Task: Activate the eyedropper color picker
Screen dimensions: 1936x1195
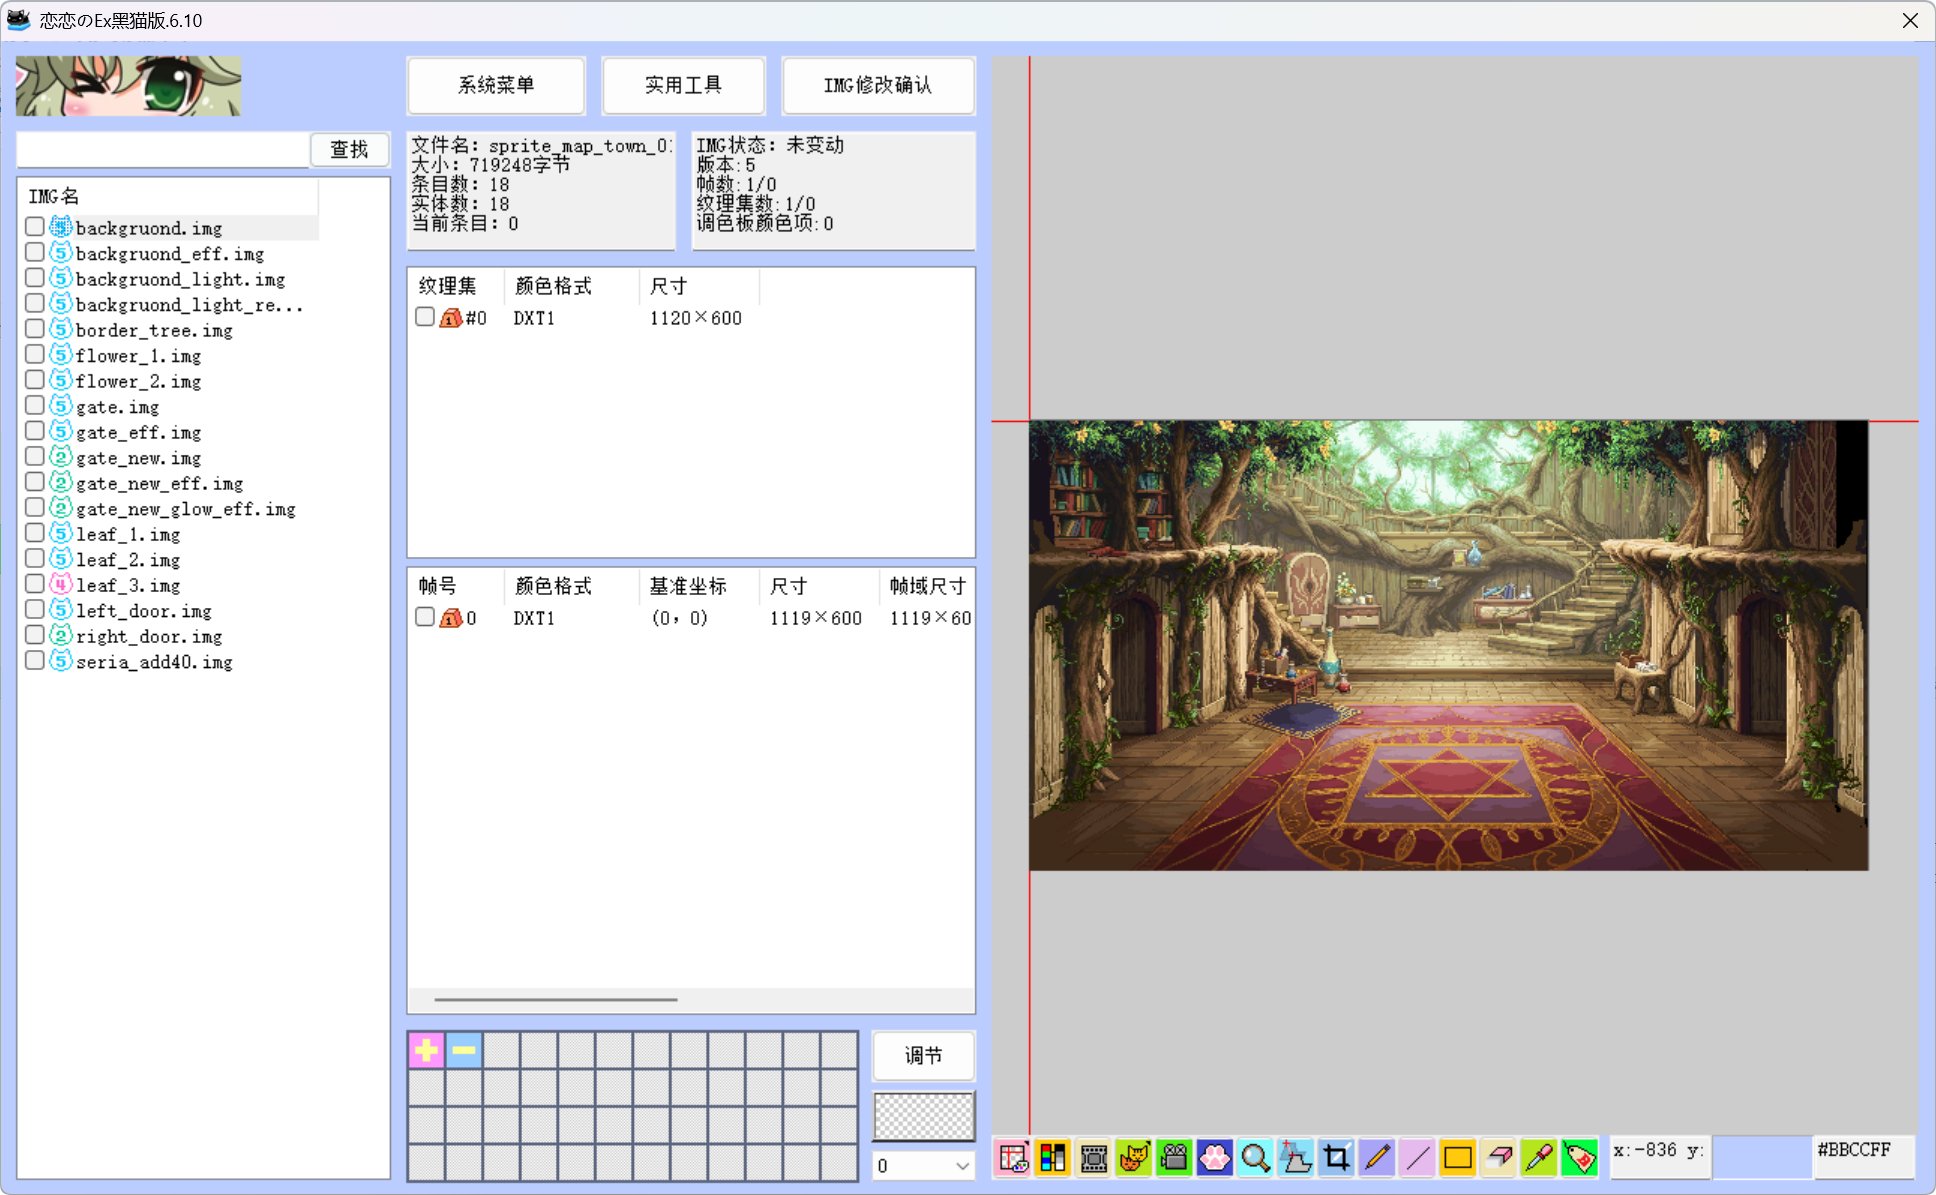Action: click(x=1539, y=1158)
